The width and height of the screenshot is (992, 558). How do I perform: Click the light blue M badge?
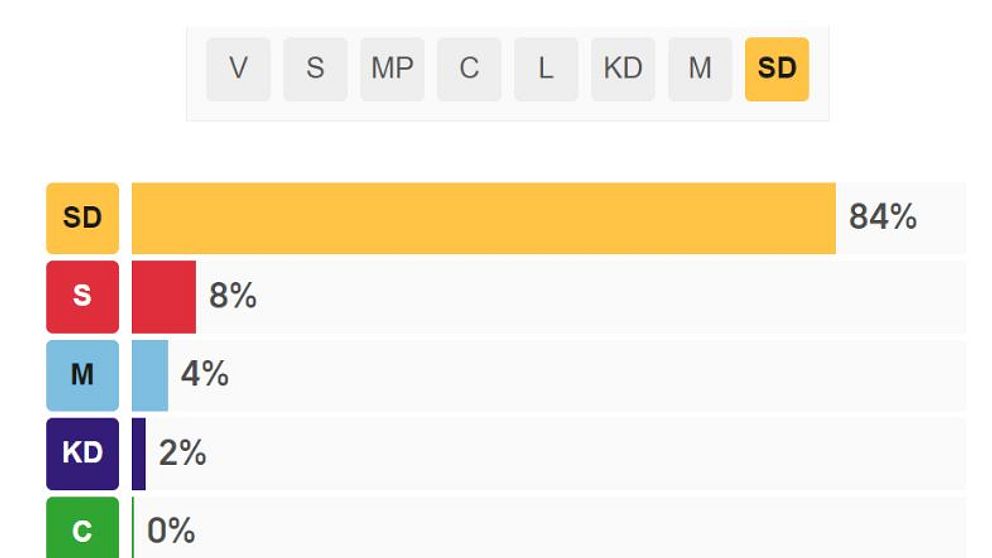[x=82, y=375]
